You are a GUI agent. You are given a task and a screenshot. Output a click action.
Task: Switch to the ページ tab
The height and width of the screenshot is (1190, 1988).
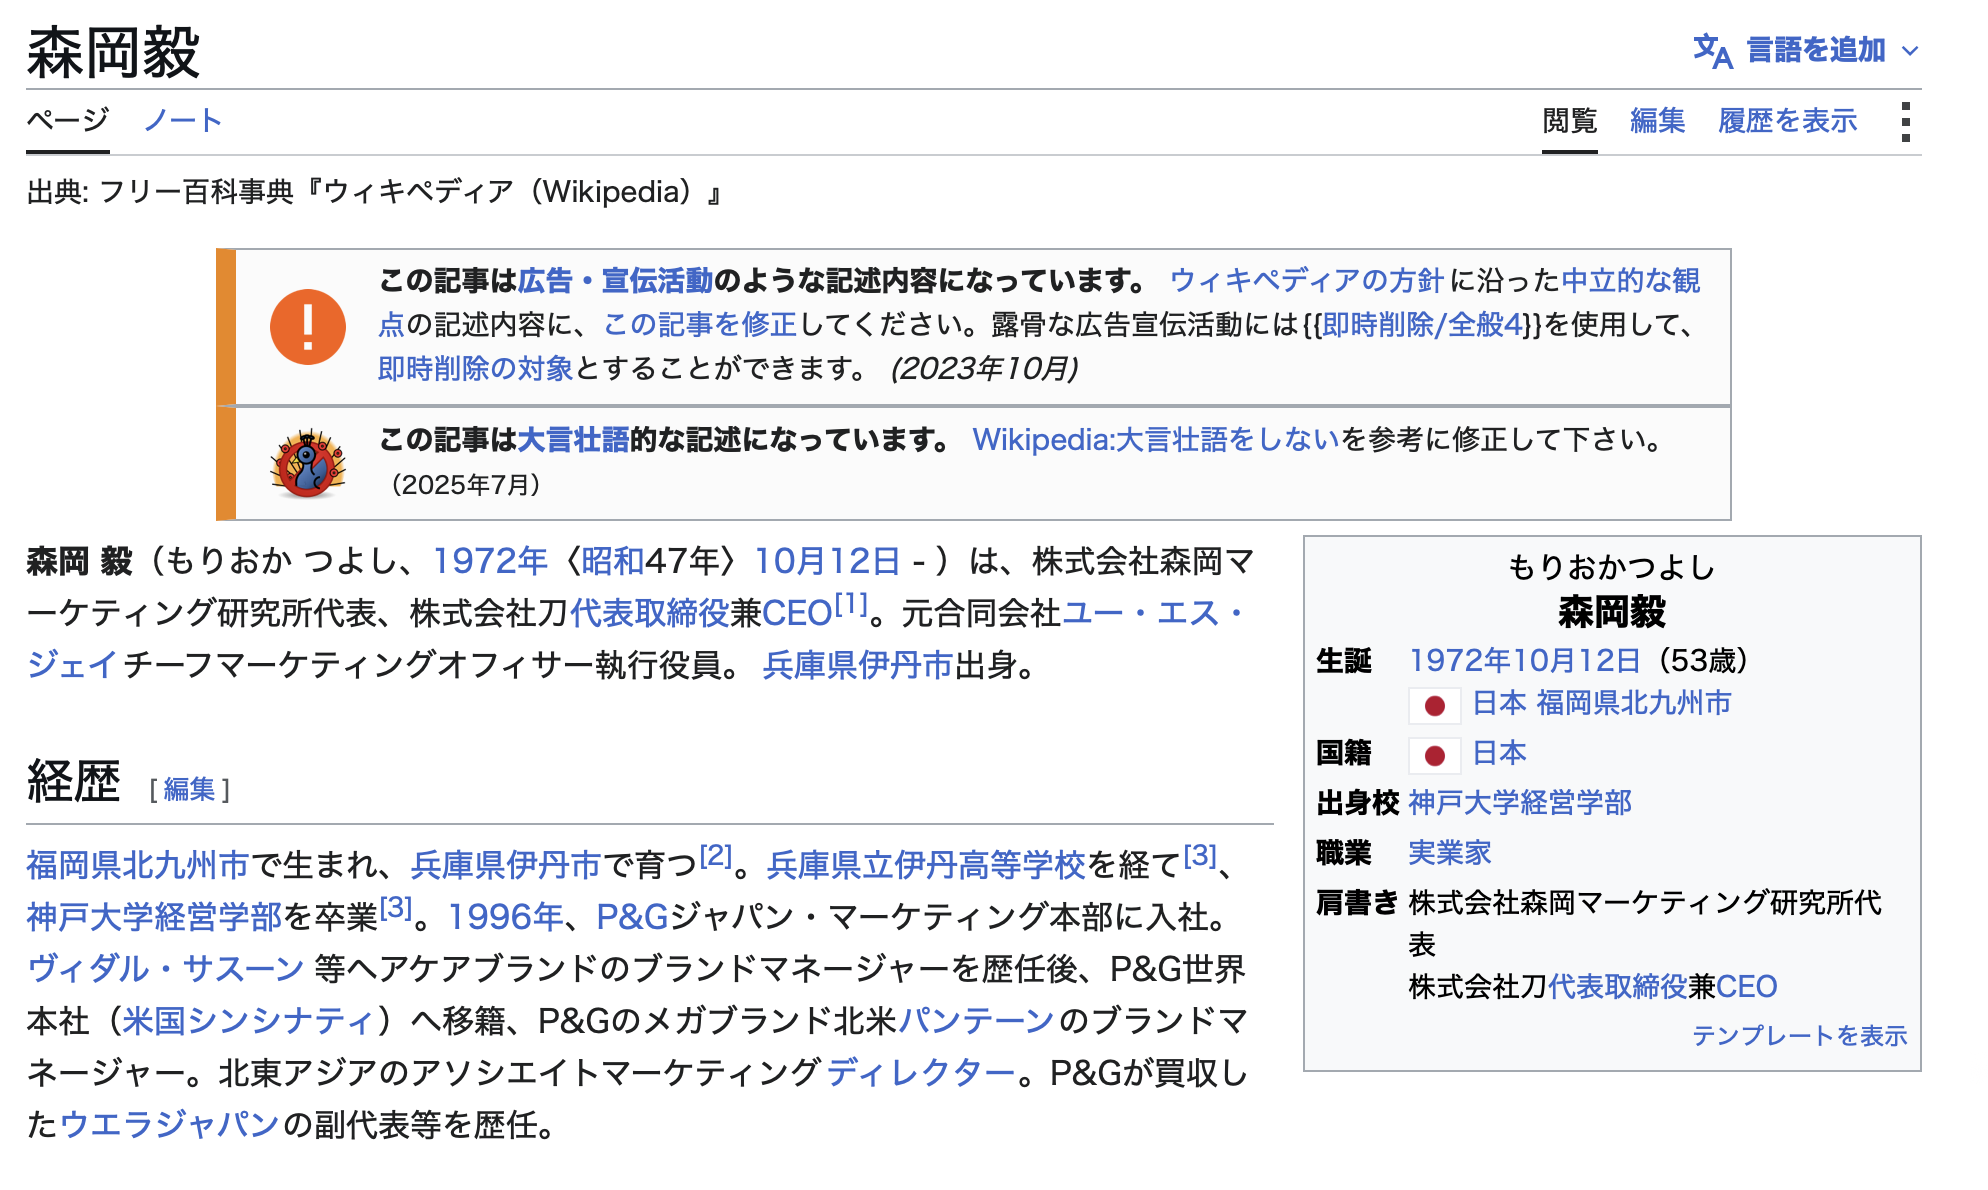click(x=68, y=120)
